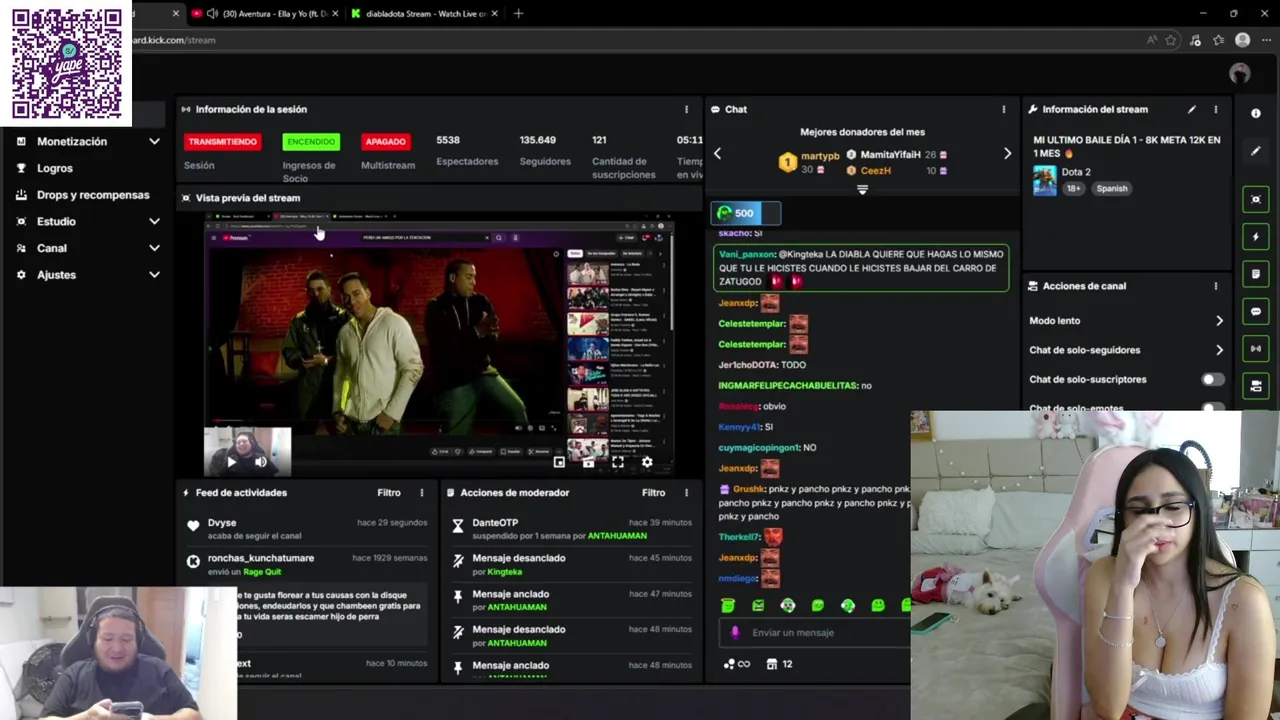
Task: Open a new browser tab
Action: tap(518, 13)
